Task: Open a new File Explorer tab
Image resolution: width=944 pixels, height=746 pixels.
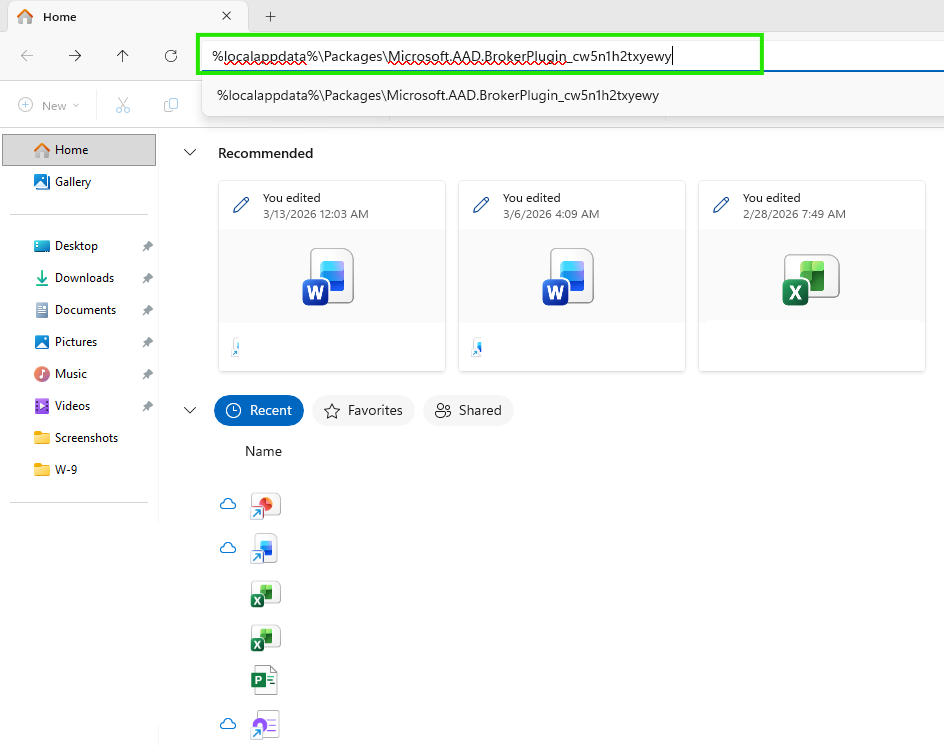Action: 270,17
